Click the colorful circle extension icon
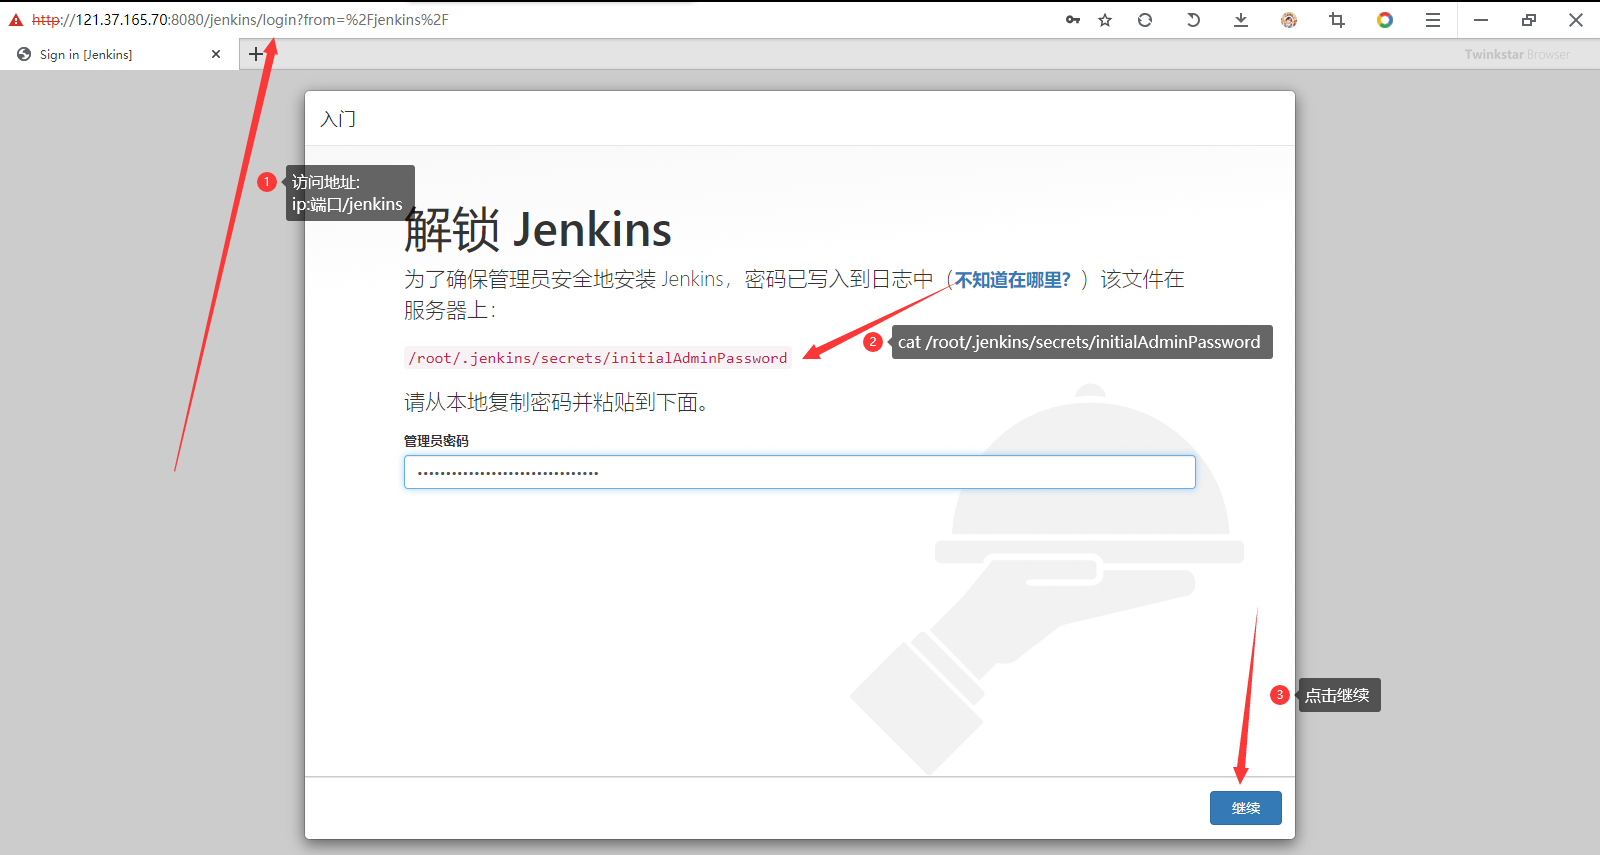Viewport: 1600px width, 855px height. point(1385,20)
